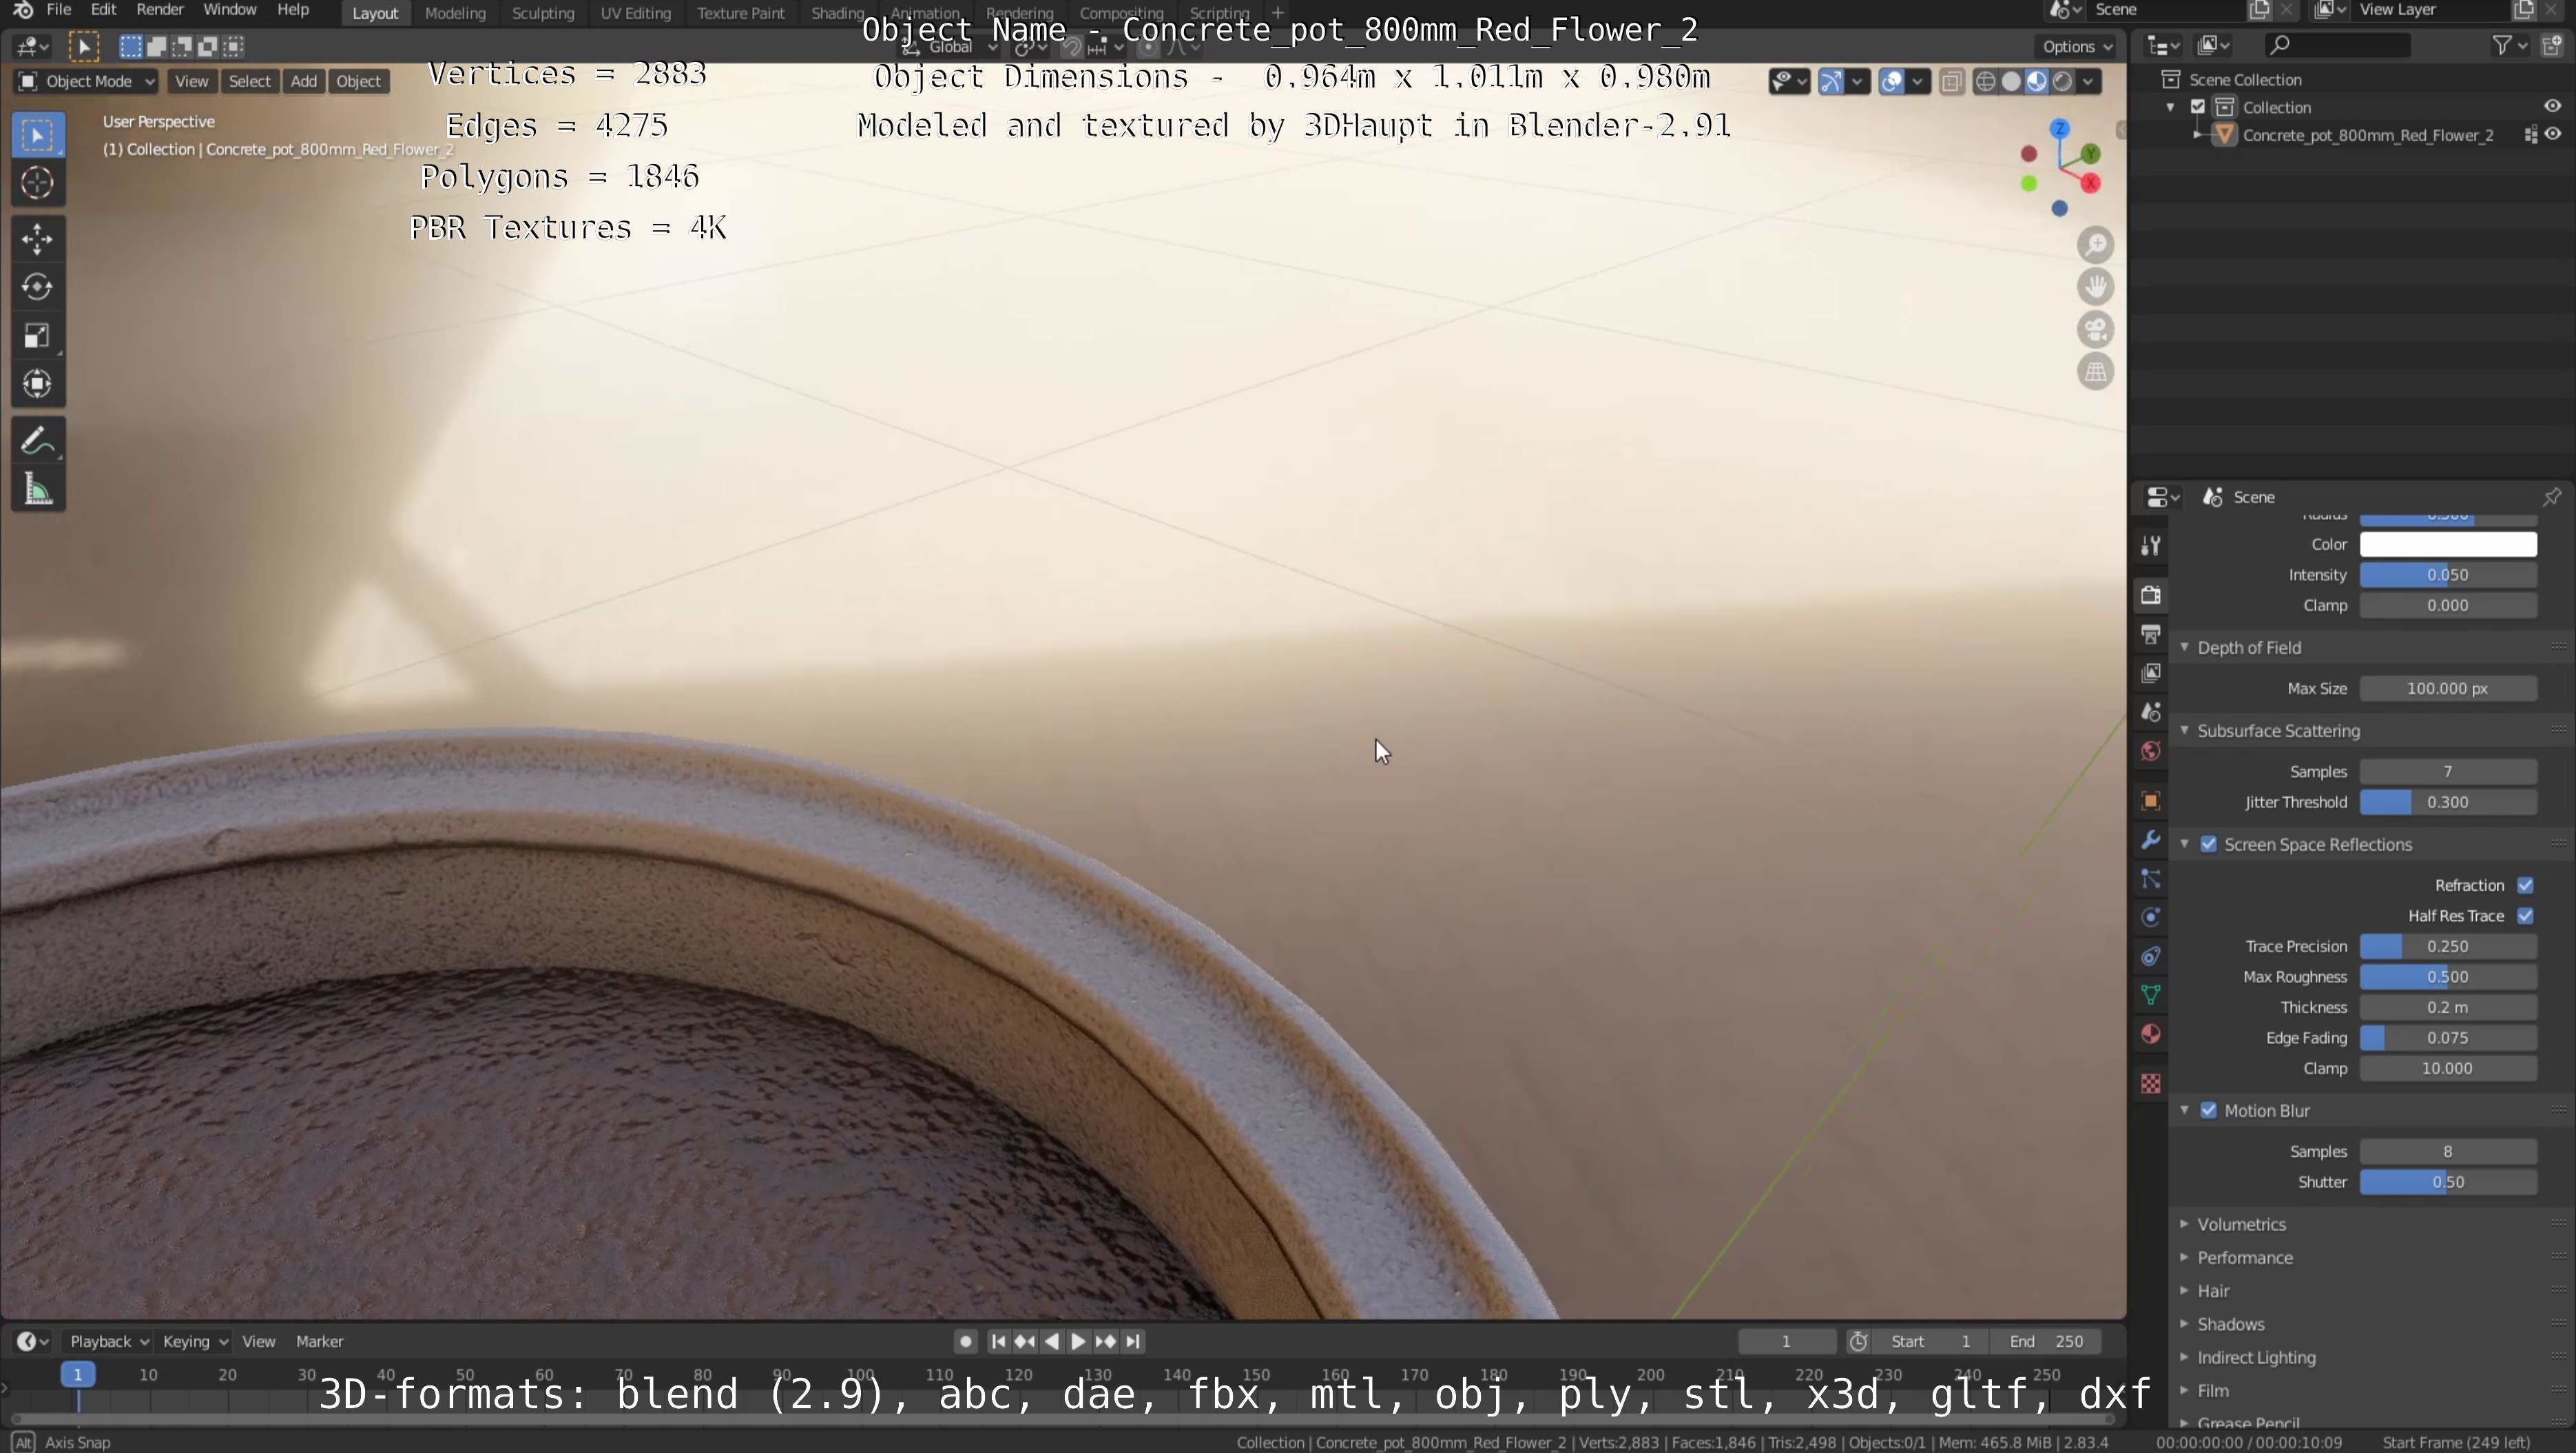The image size is (2576, 1453).
Task: Open the Modifier wrench properties tab
Action: [x=2151, y=840]
